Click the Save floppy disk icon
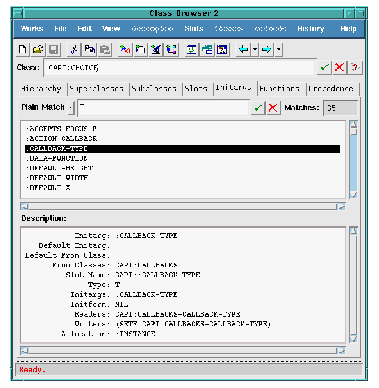The width and height of the screenshot is (379, 388). (54, 50)
